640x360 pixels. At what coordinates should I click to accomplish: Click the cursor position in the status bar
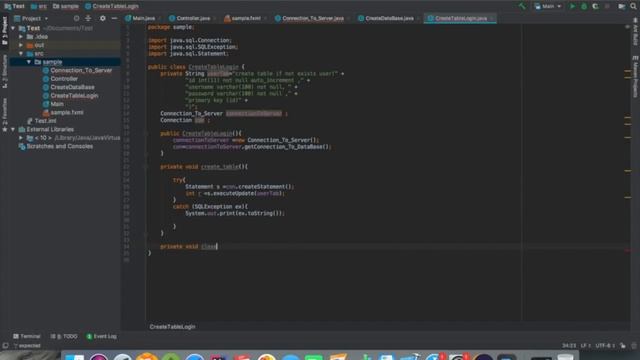569,345
